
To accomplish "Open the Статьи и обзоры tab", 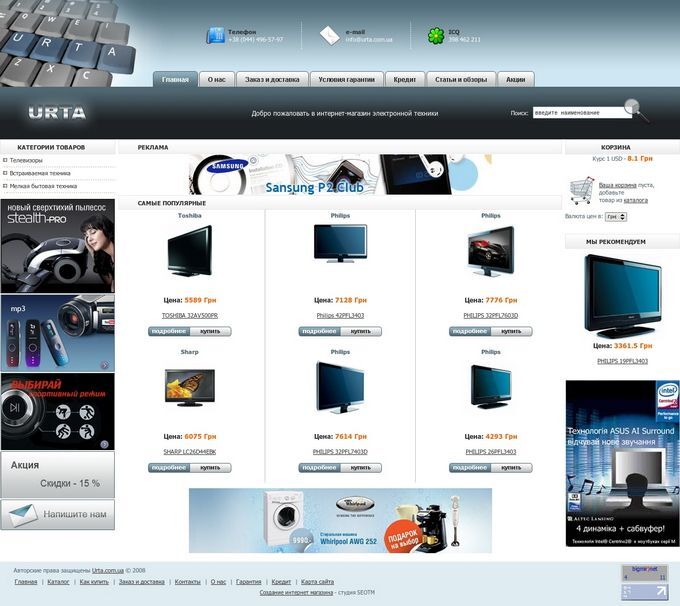I will point(461,79).
